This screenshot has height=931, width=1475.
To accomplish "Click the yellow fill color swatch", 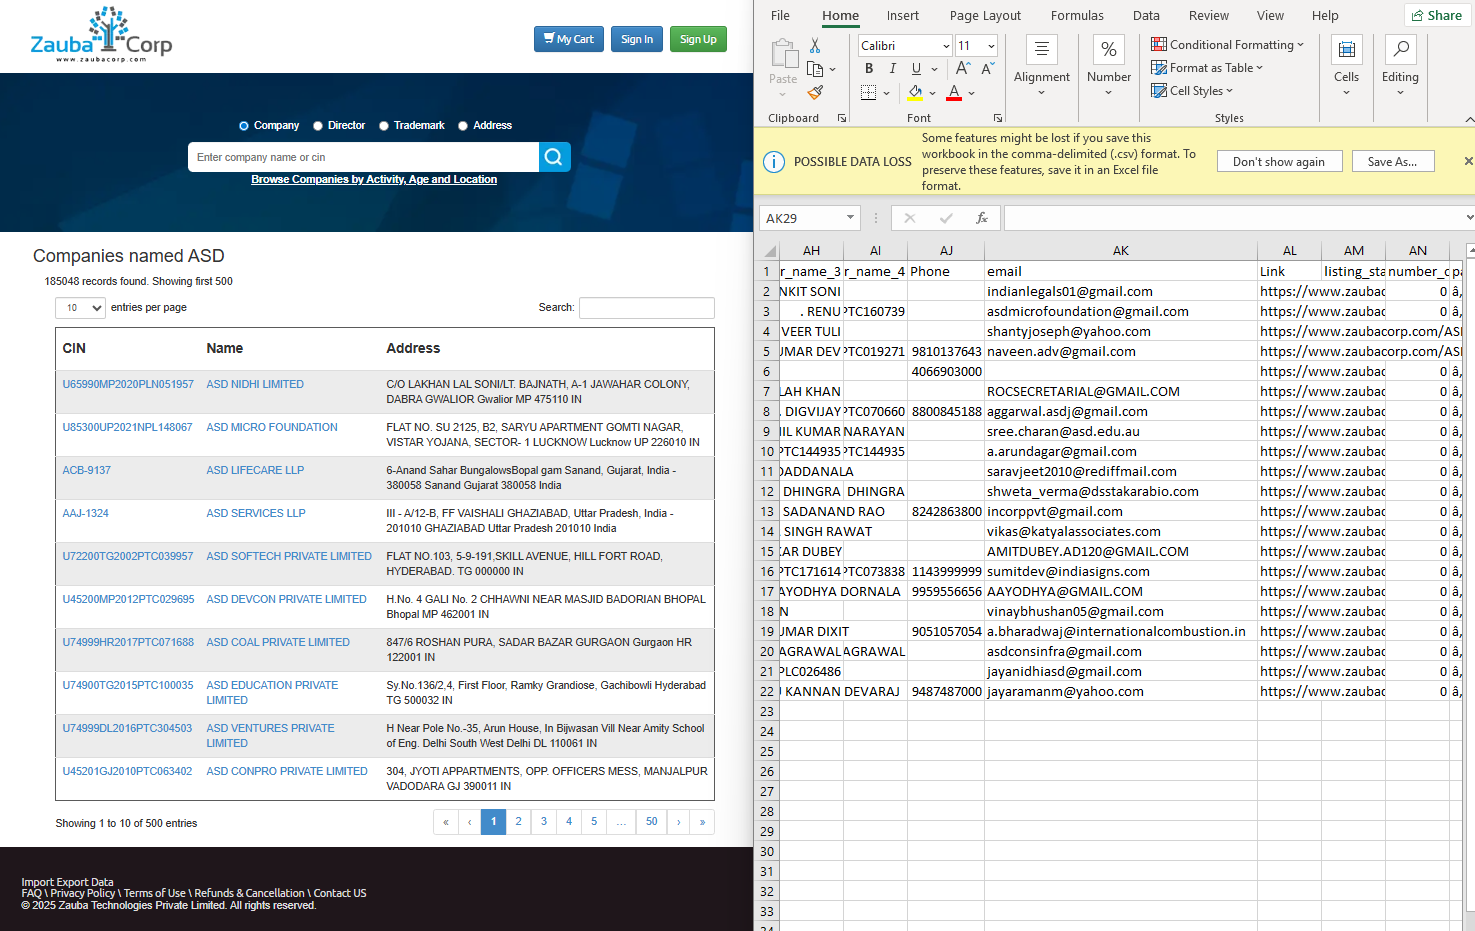I will (915, 93).
